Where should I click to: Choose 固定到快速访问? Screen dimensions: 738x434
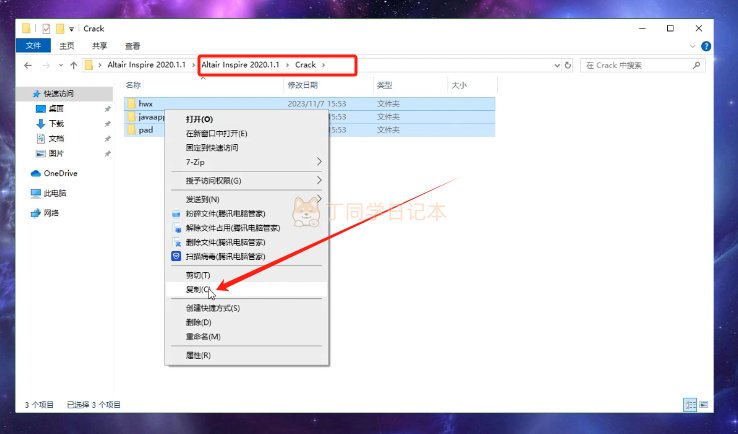[246, 148]
